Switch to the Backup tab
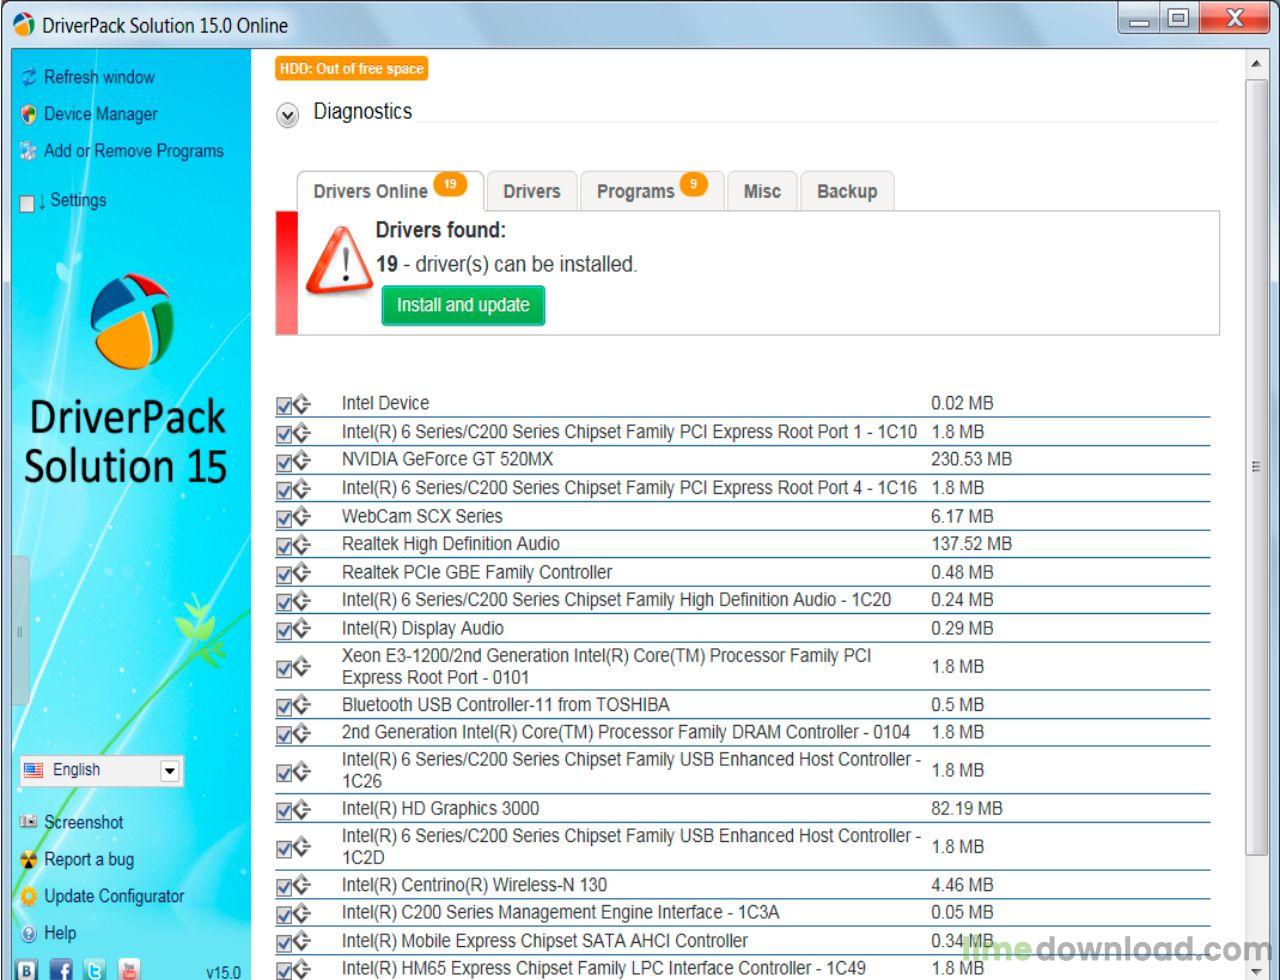 [846, 191]
